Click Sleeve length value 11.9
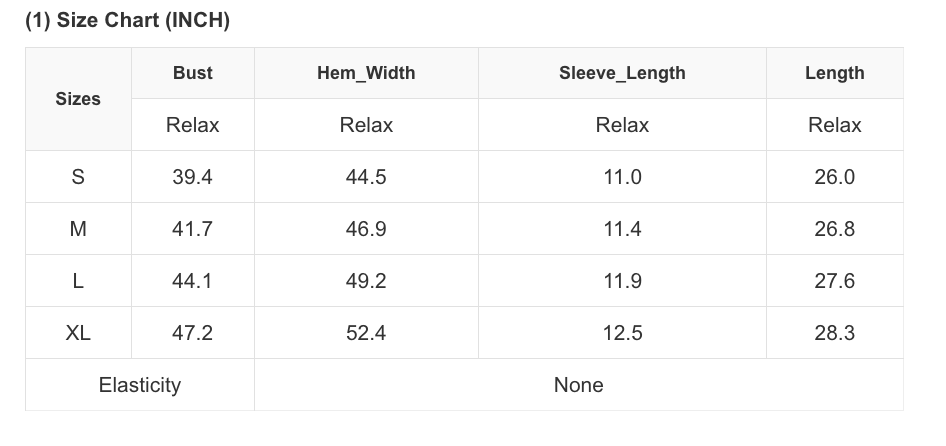 pyautogui.click(x=622, y=281)
